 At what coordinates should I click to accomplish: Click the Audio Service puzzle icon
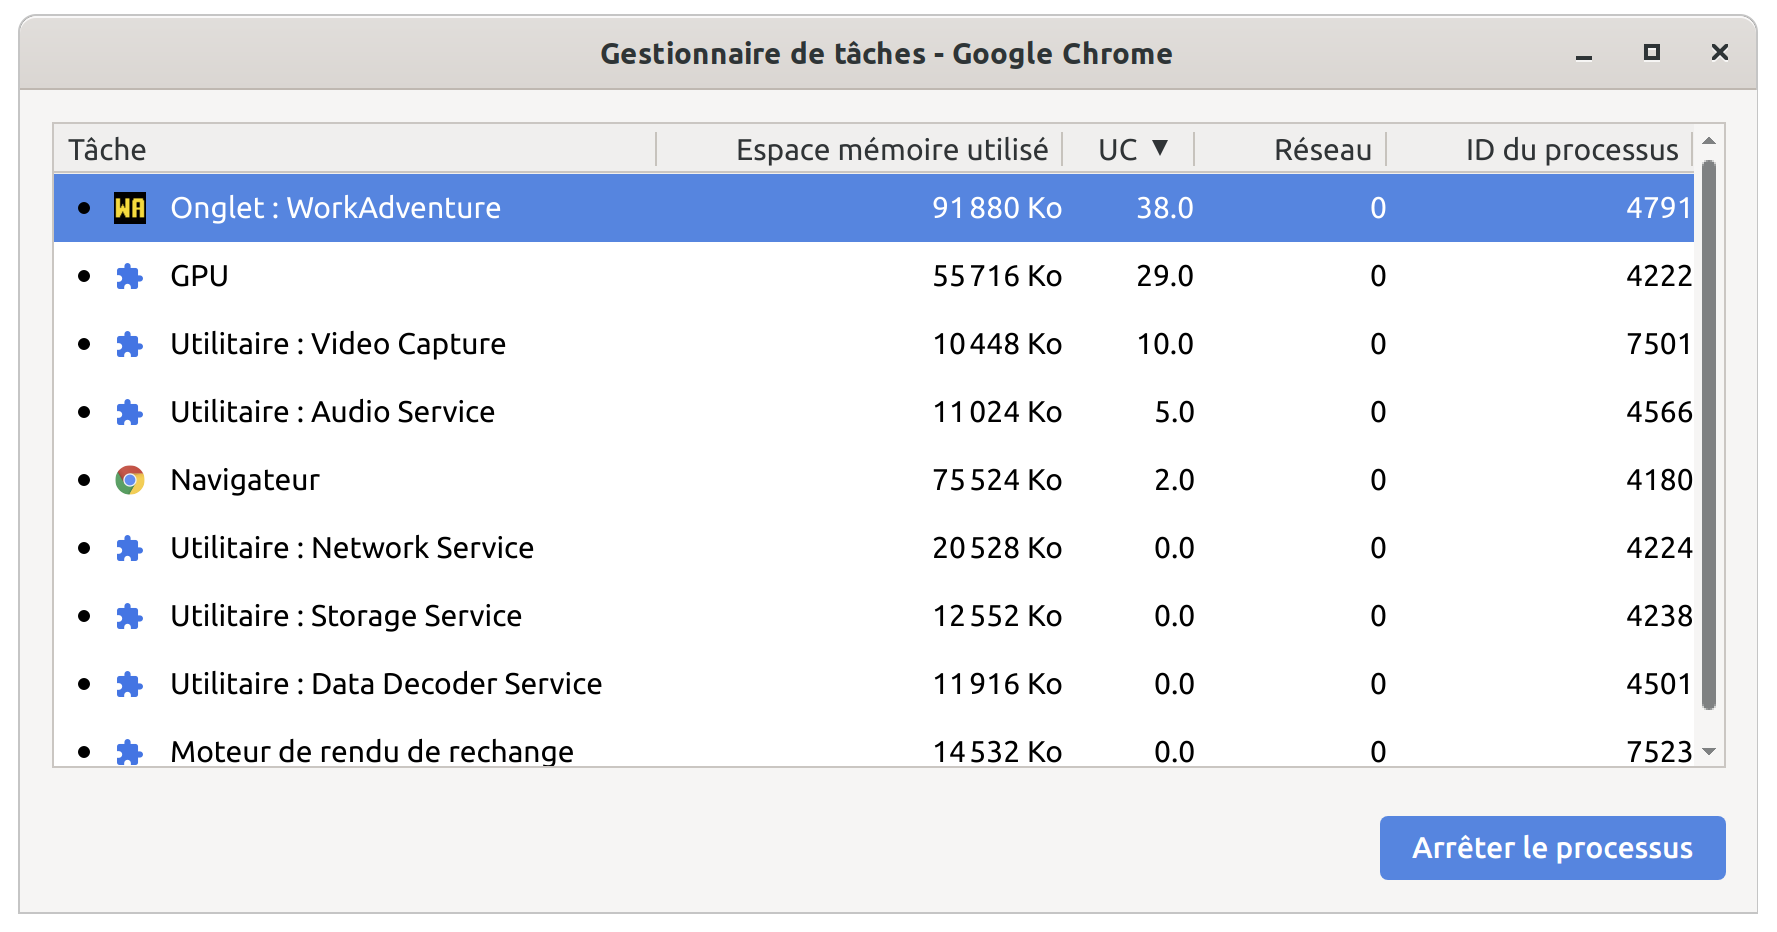129,412
